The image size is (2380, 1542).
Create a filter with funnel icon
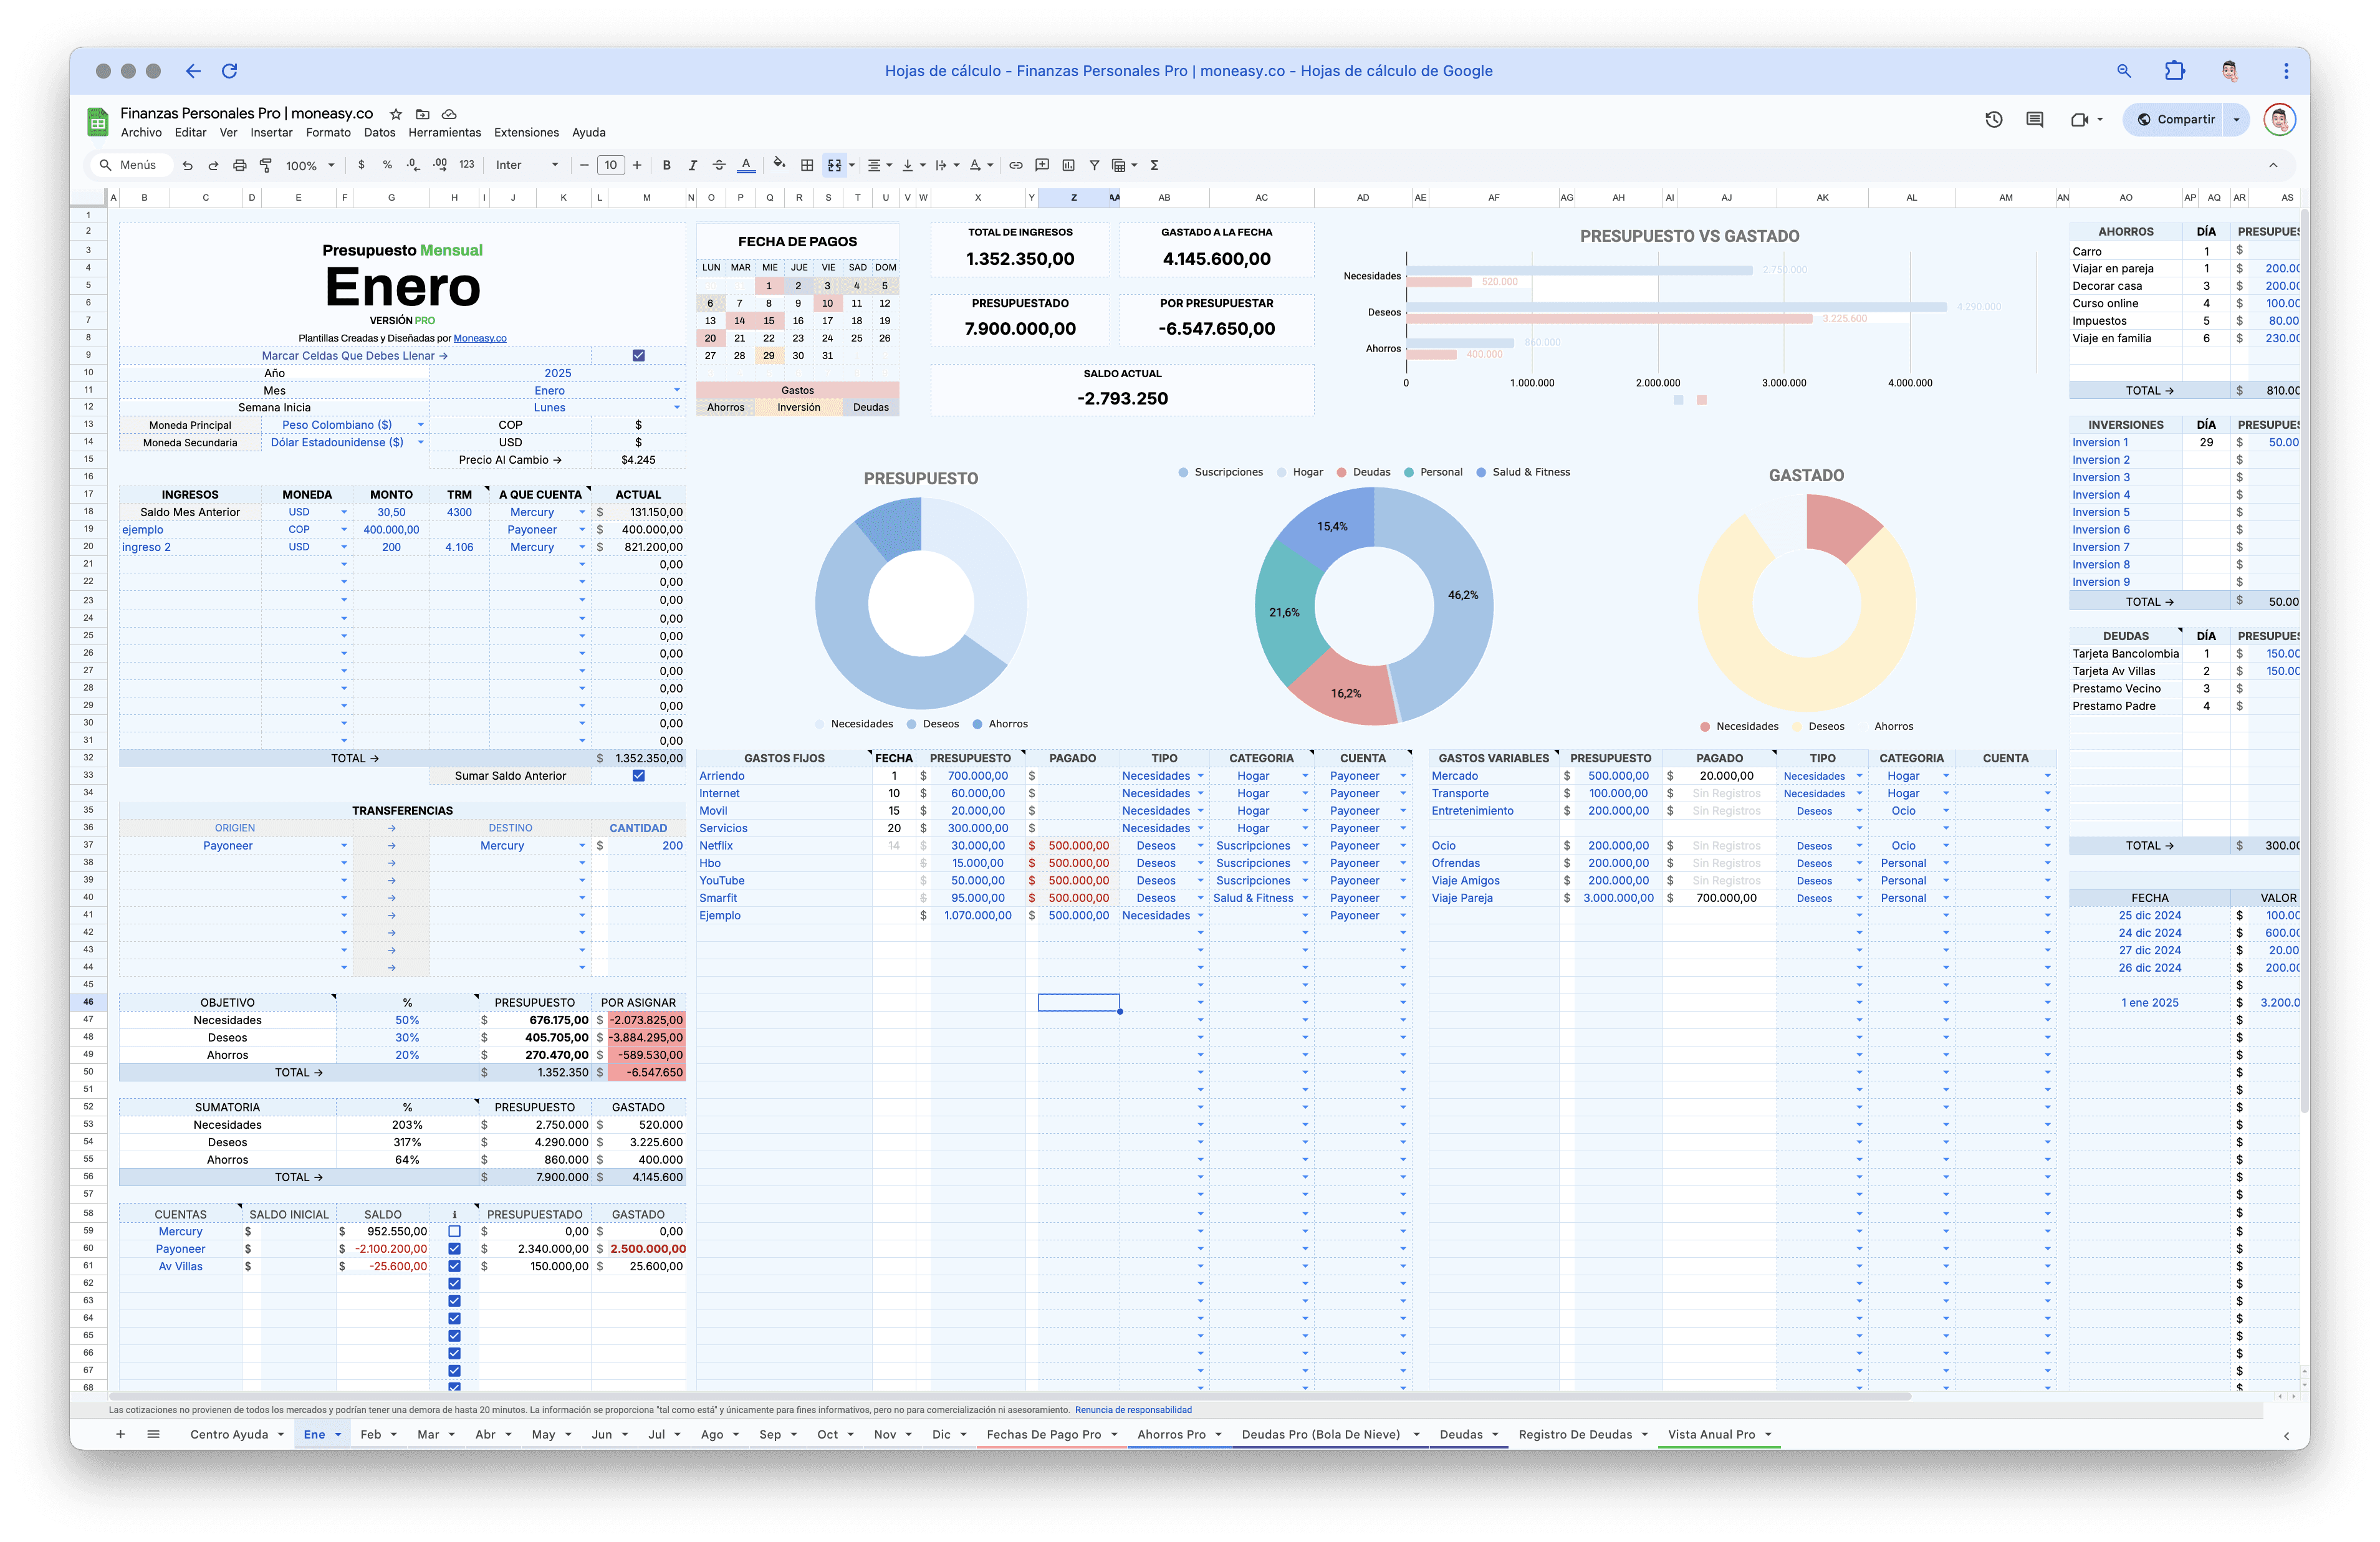coord(1094,165)
